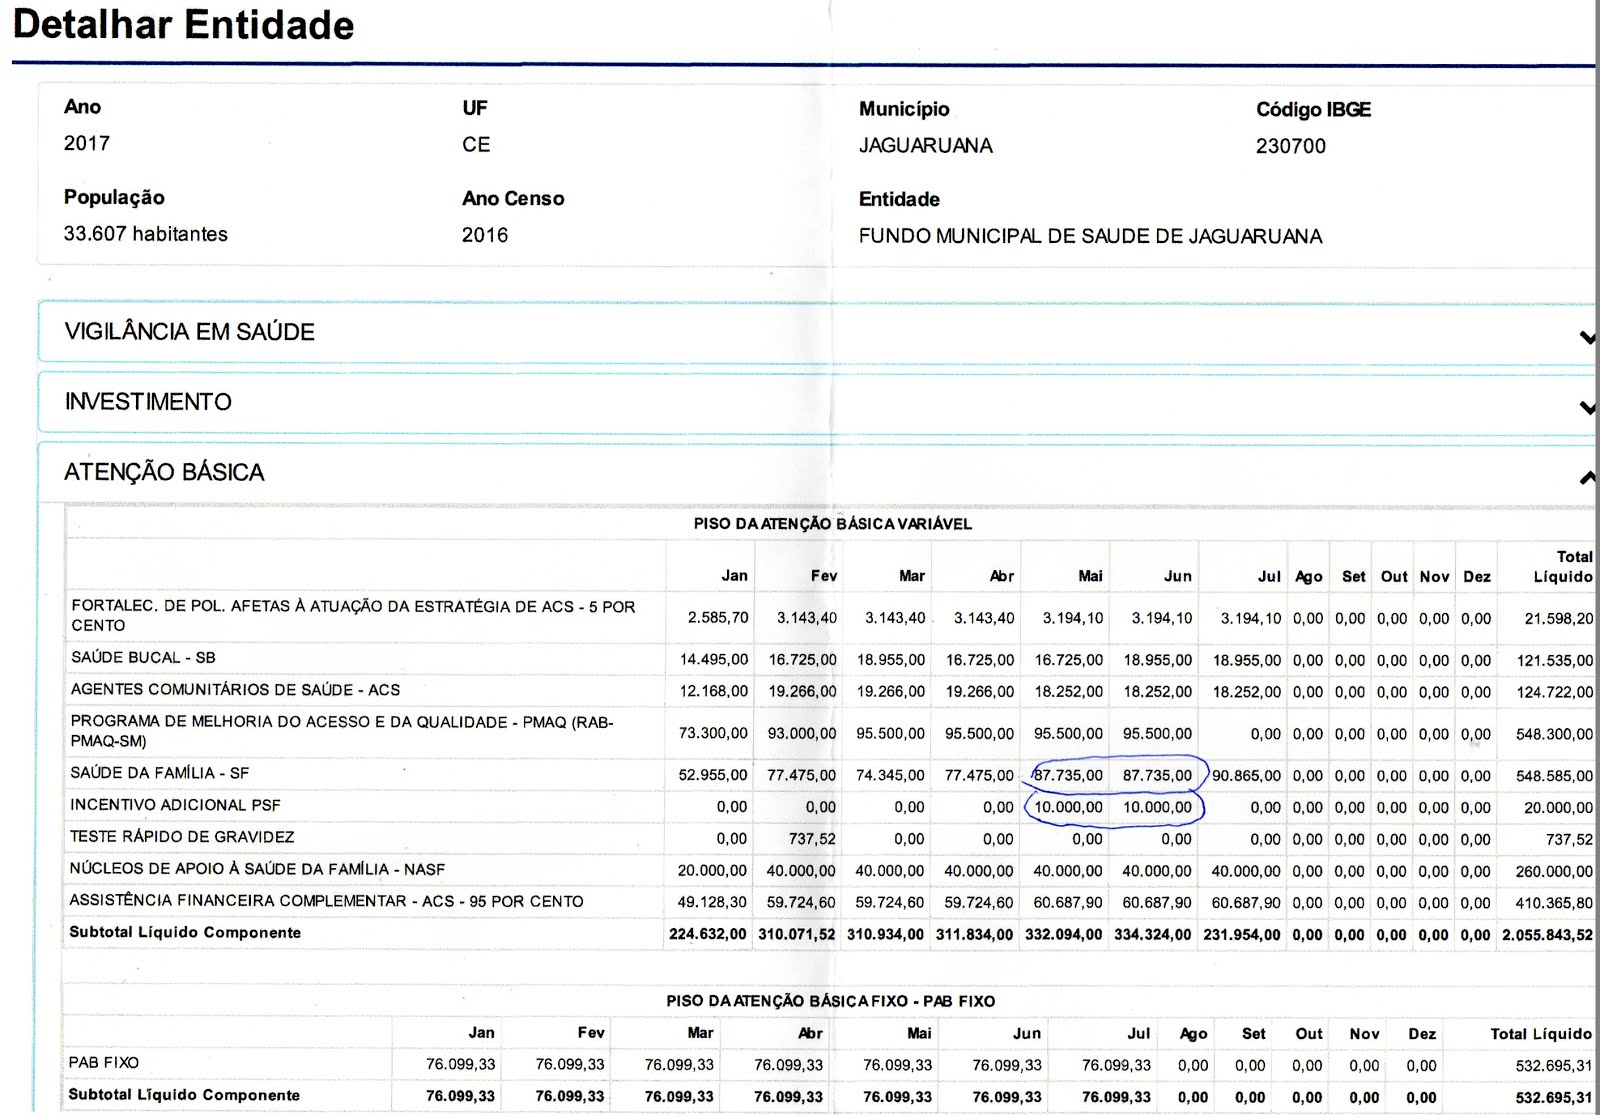Click 'NÚCLEOS DE APOIO À SAÚDE DA FAMÍLIA - NASF'
This screenshot has height=1115, width=1600.
pyautogui.click(x=257, y=869)
